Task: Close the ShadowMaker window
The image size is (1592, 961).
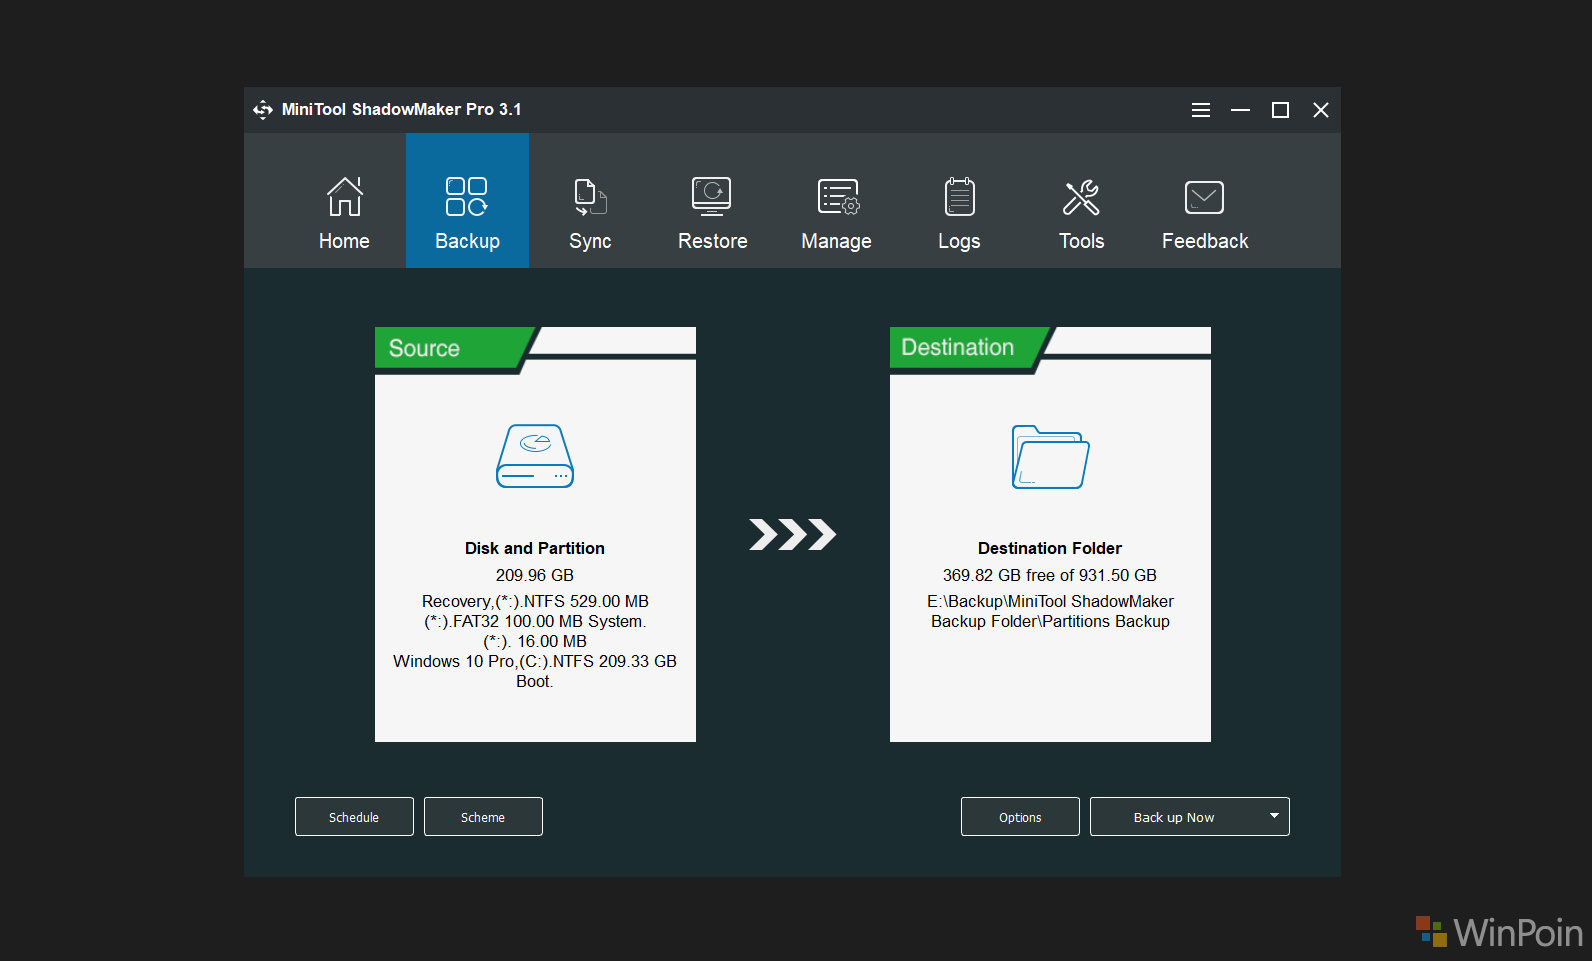Action: [x=1321, y=110]
